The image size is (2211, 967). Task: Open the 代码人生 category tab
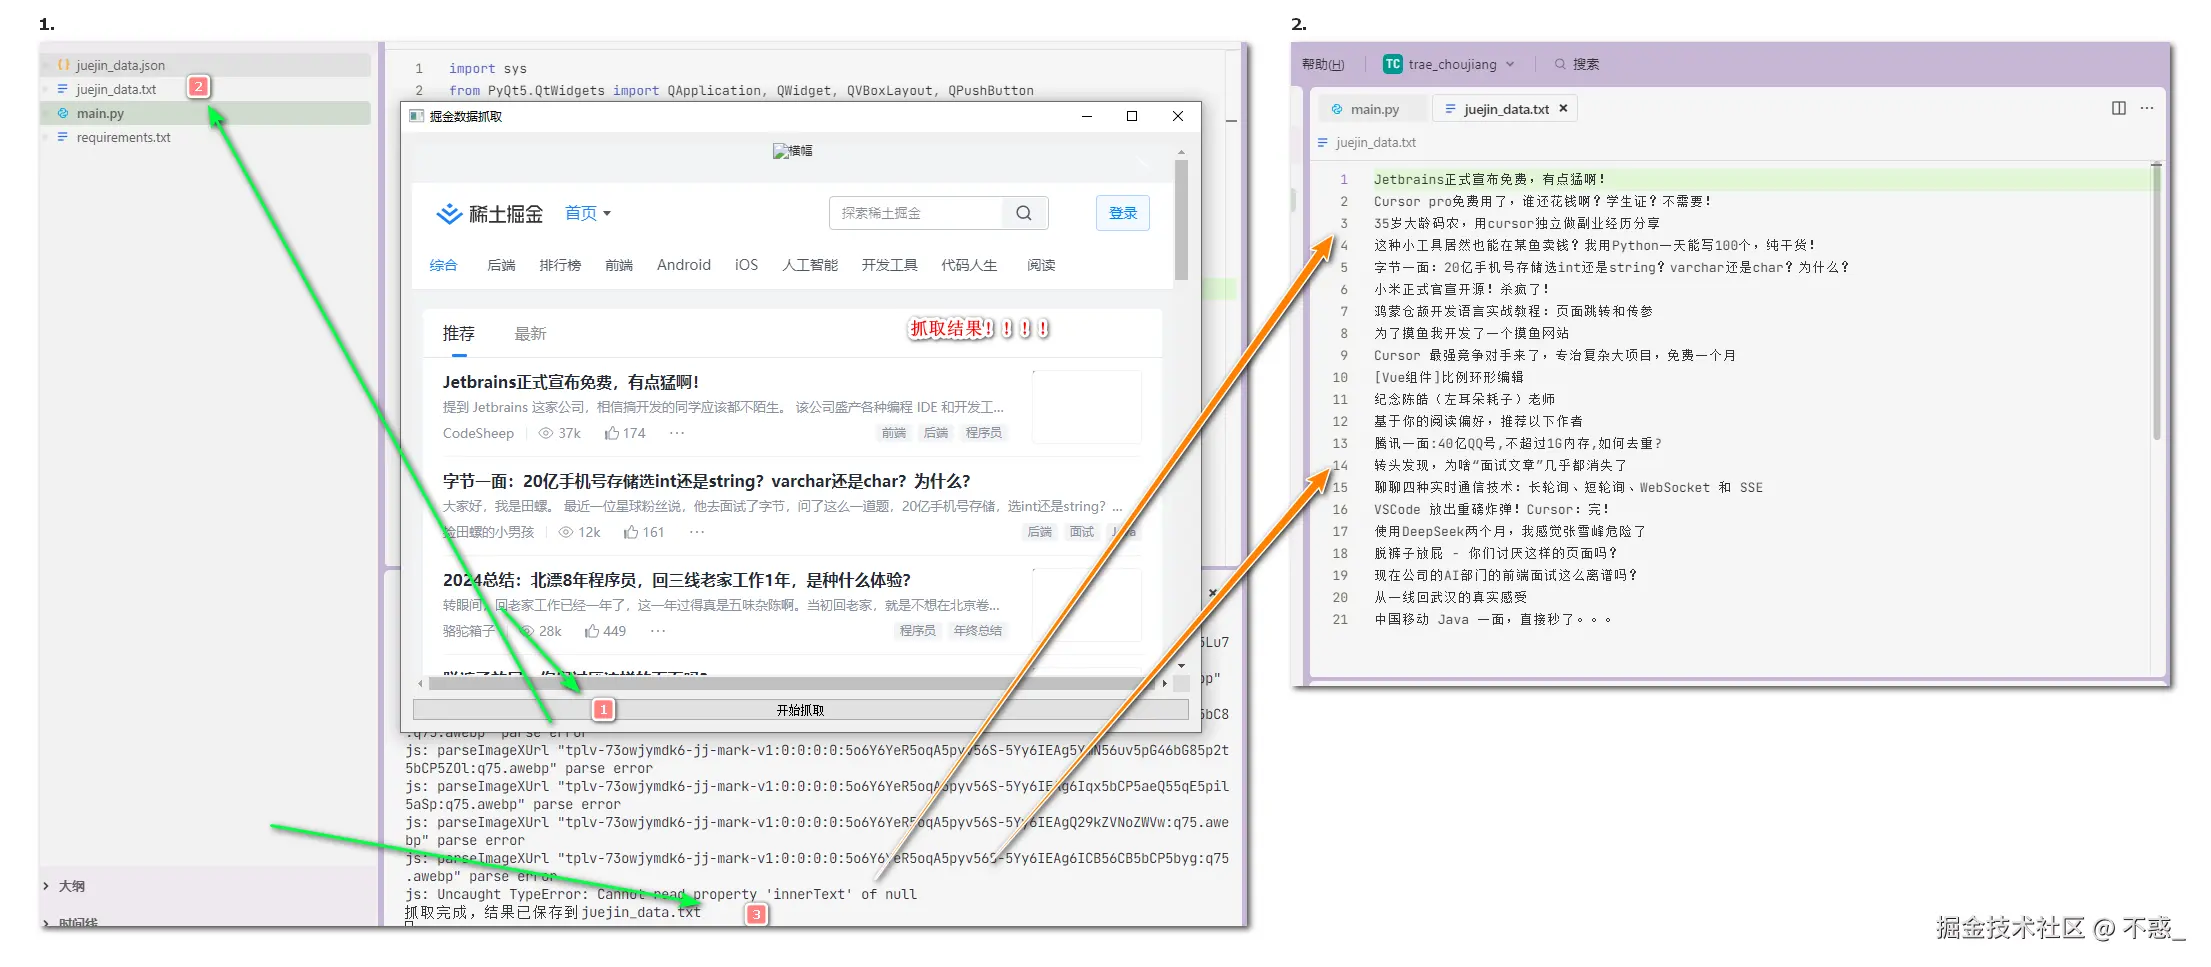(x=969, y=265)
